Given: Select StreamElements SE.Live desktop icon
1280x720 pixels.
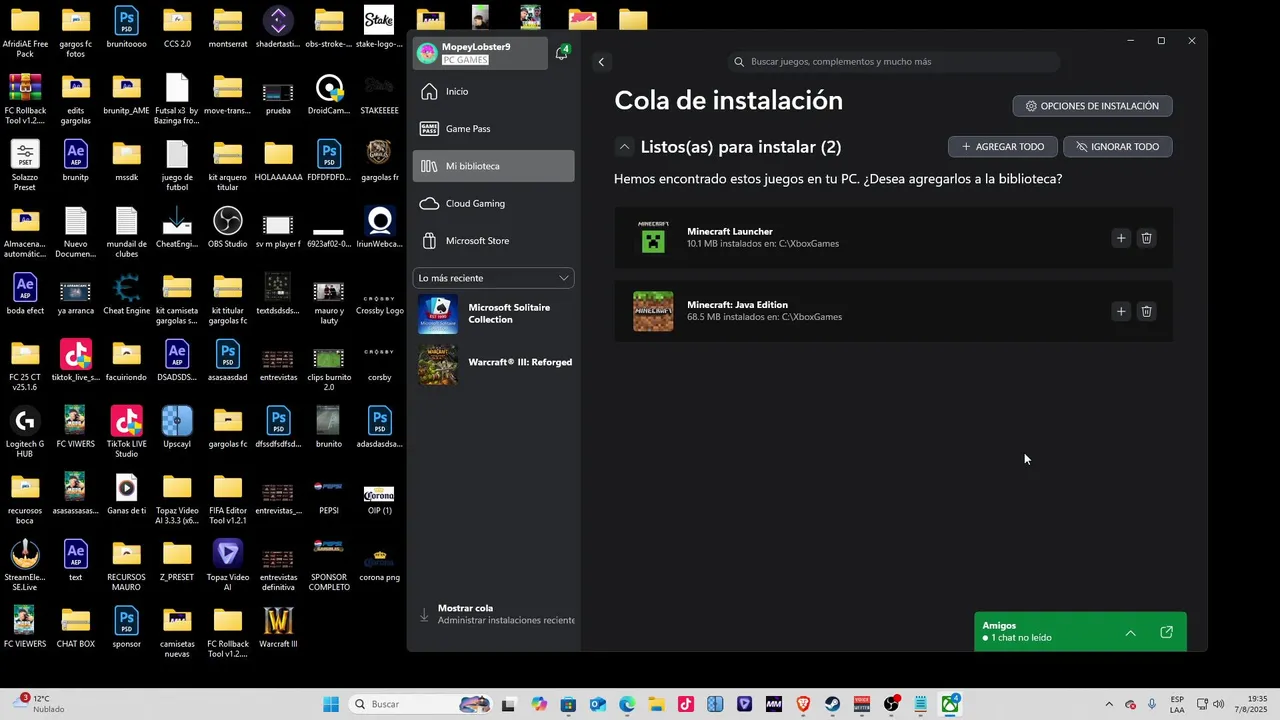Looking at the screenshot, I should (x=25, y=566).
